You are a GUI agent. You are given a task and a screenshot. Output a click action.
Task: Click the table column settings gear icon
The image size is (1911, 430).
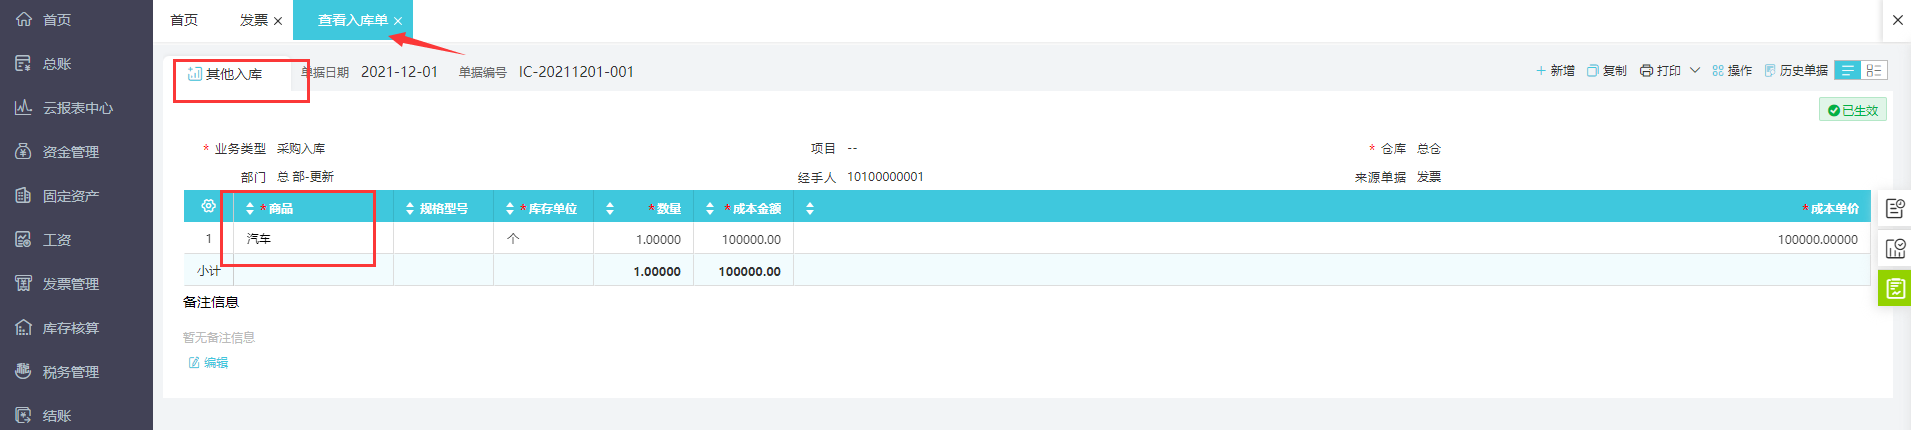(208, 206)
